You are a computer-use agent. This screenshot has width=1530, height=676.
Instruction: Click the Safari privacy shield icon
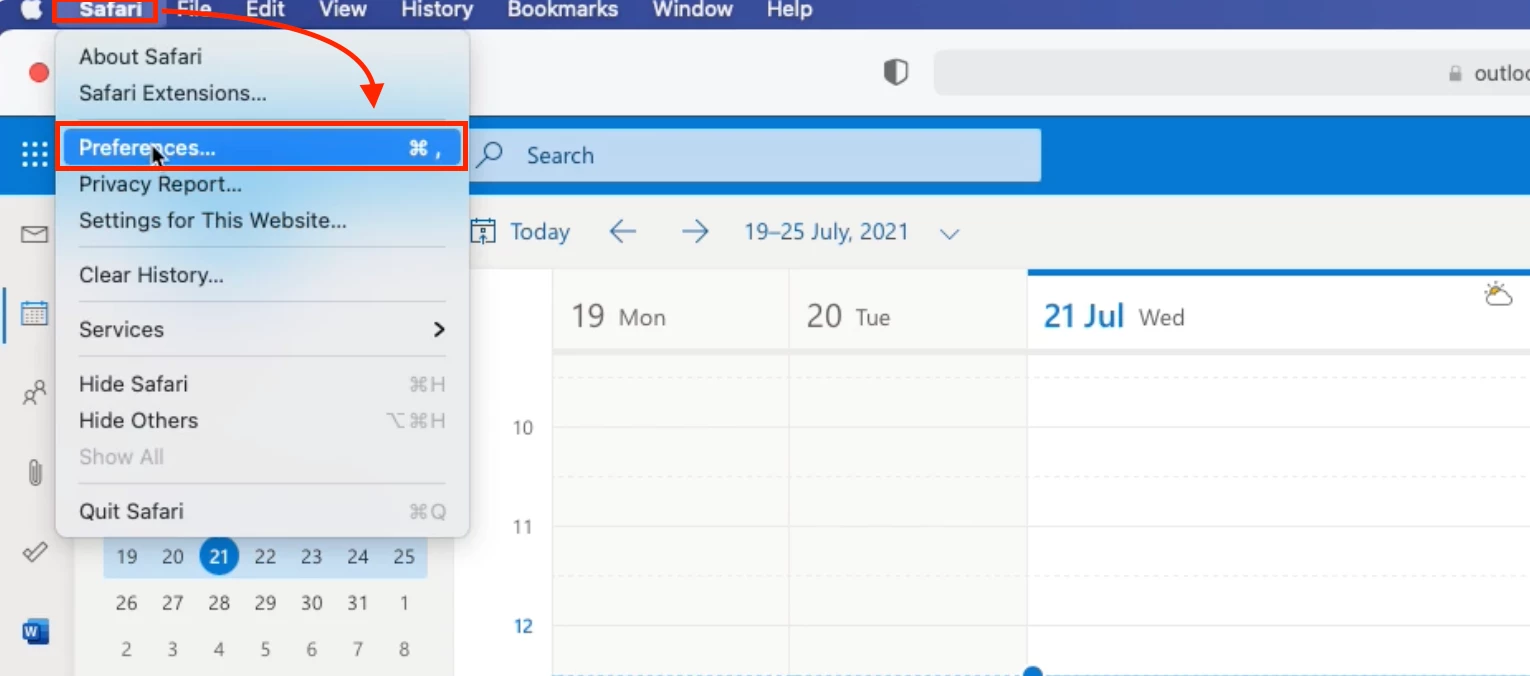(896, 72)
